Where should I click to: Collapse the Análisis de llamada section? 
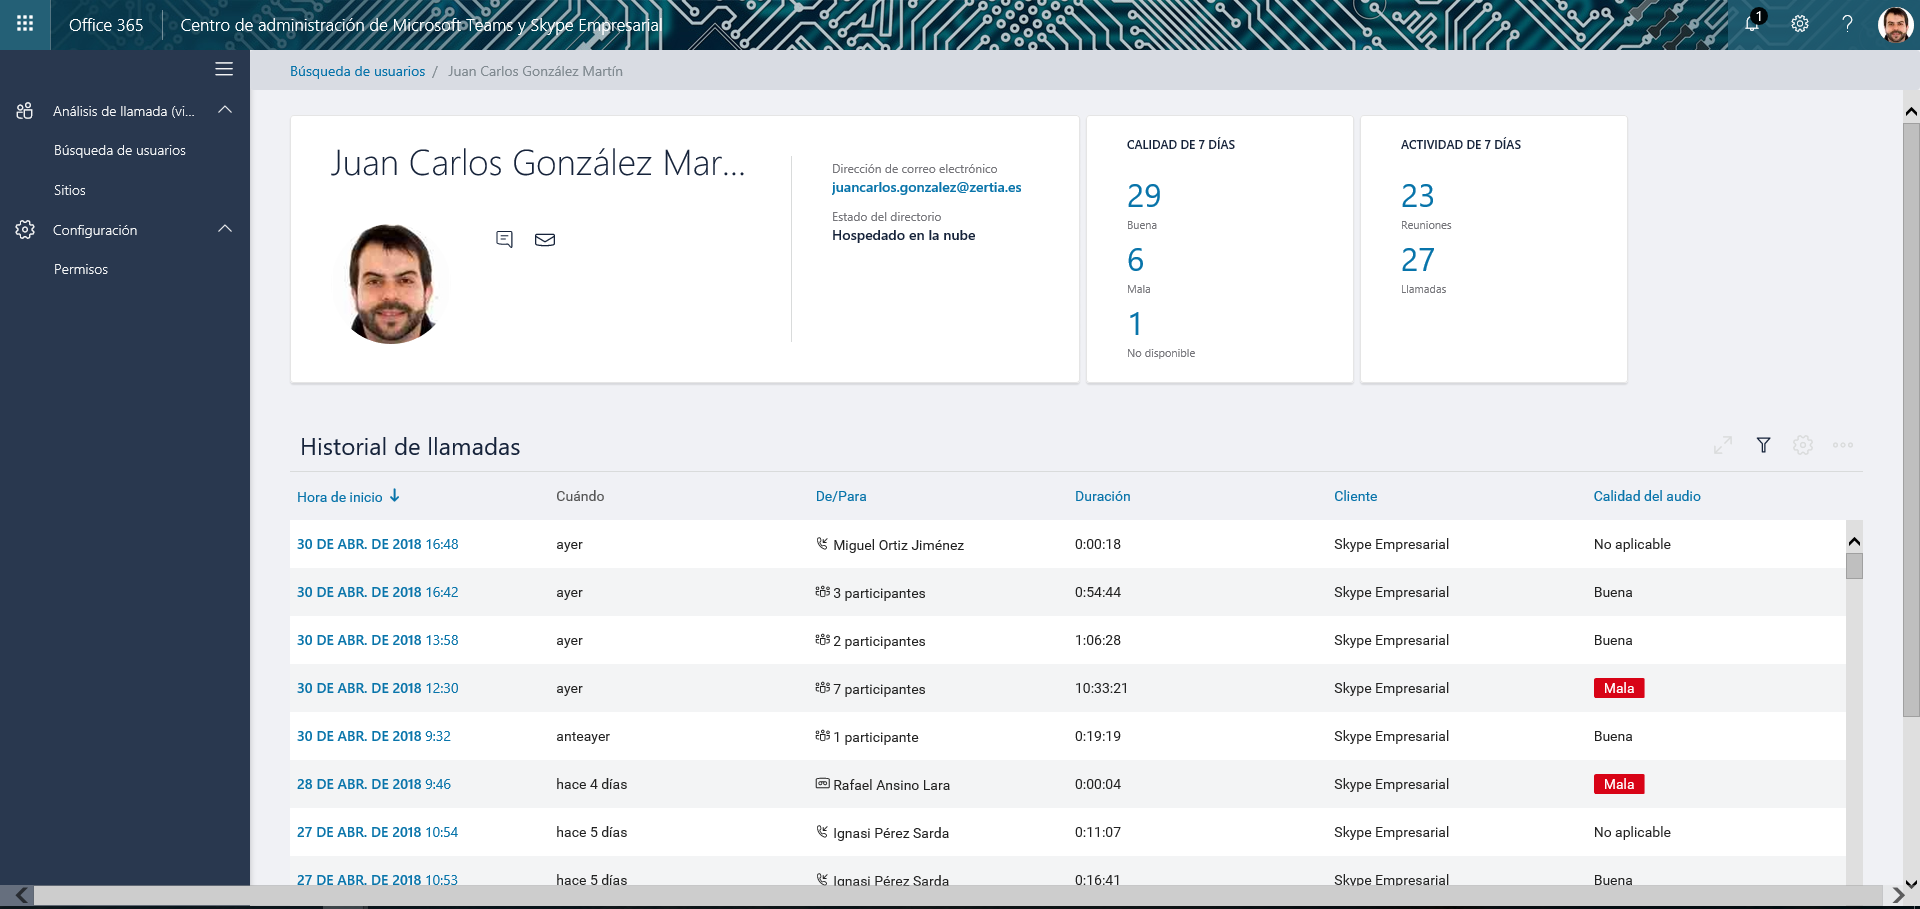225,110
